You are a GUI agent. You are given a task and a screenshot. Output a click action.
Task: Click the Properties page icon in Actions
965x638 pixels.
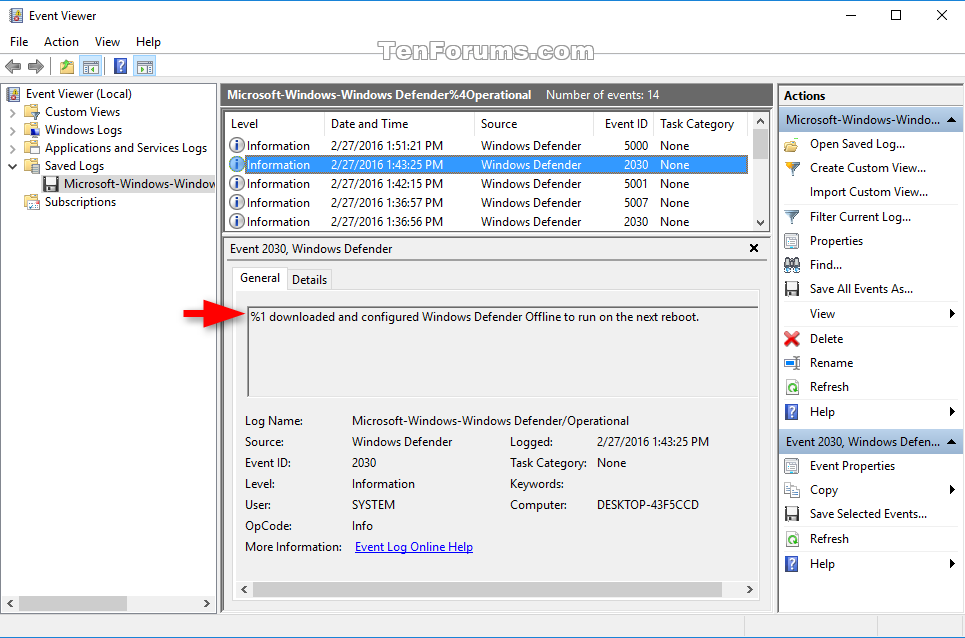(x=792, y=241)
